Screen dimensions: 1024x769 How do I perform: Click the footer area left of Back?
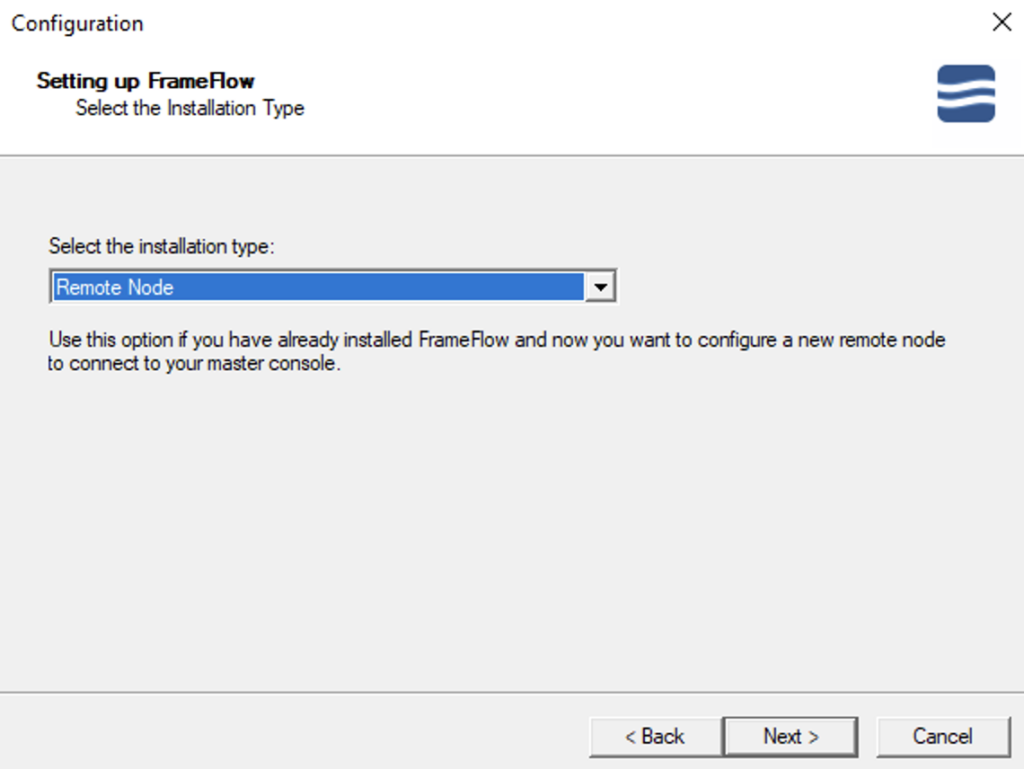pyautogui.click(x=294, y=736)
